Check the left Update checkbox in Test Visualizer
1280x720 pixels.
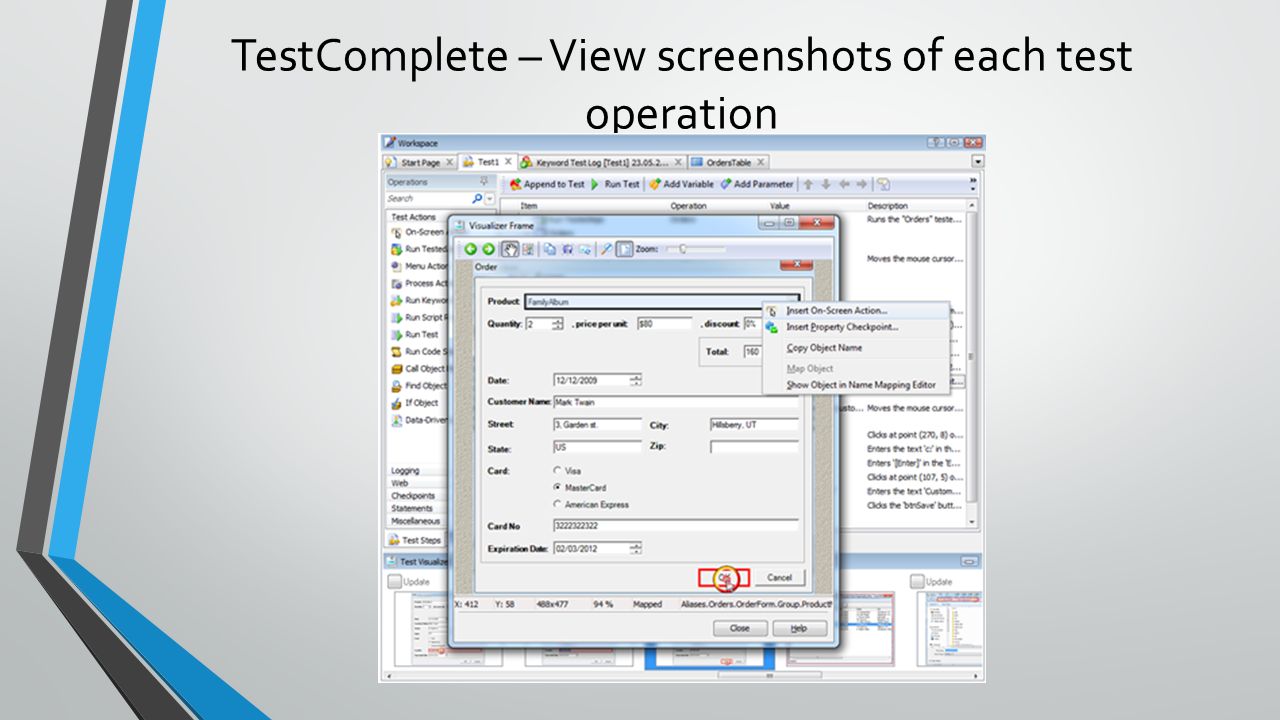(x=394, y=581)
